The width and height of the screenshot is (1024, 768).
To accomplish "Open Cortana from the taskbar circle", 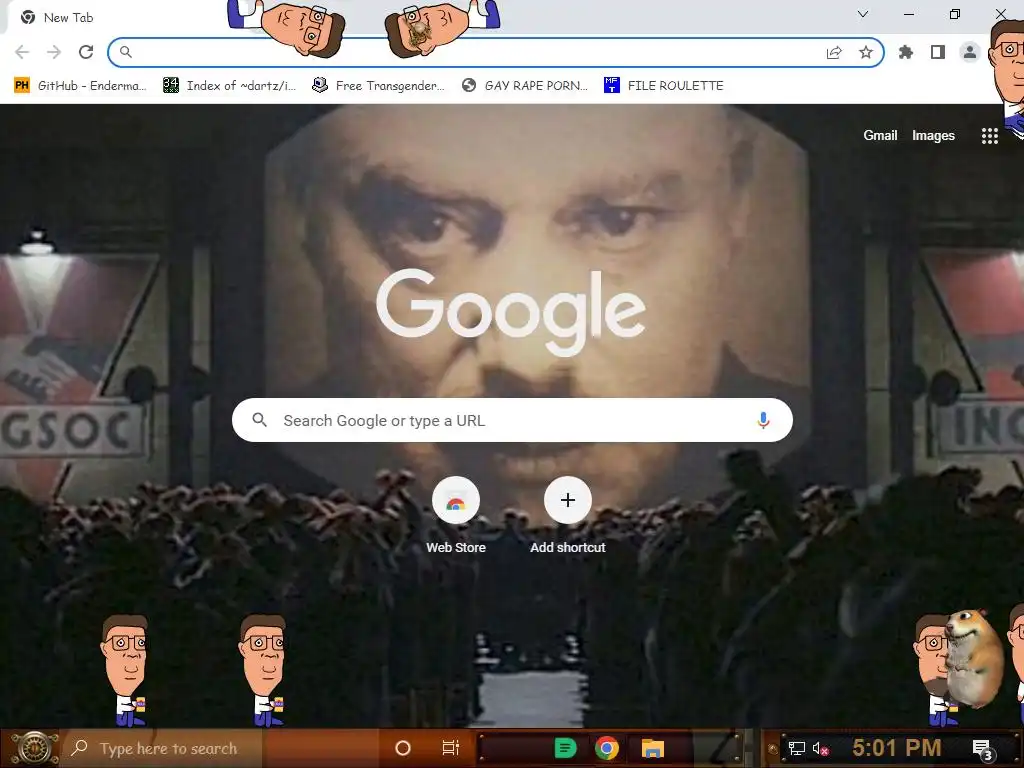I will 403,748.
